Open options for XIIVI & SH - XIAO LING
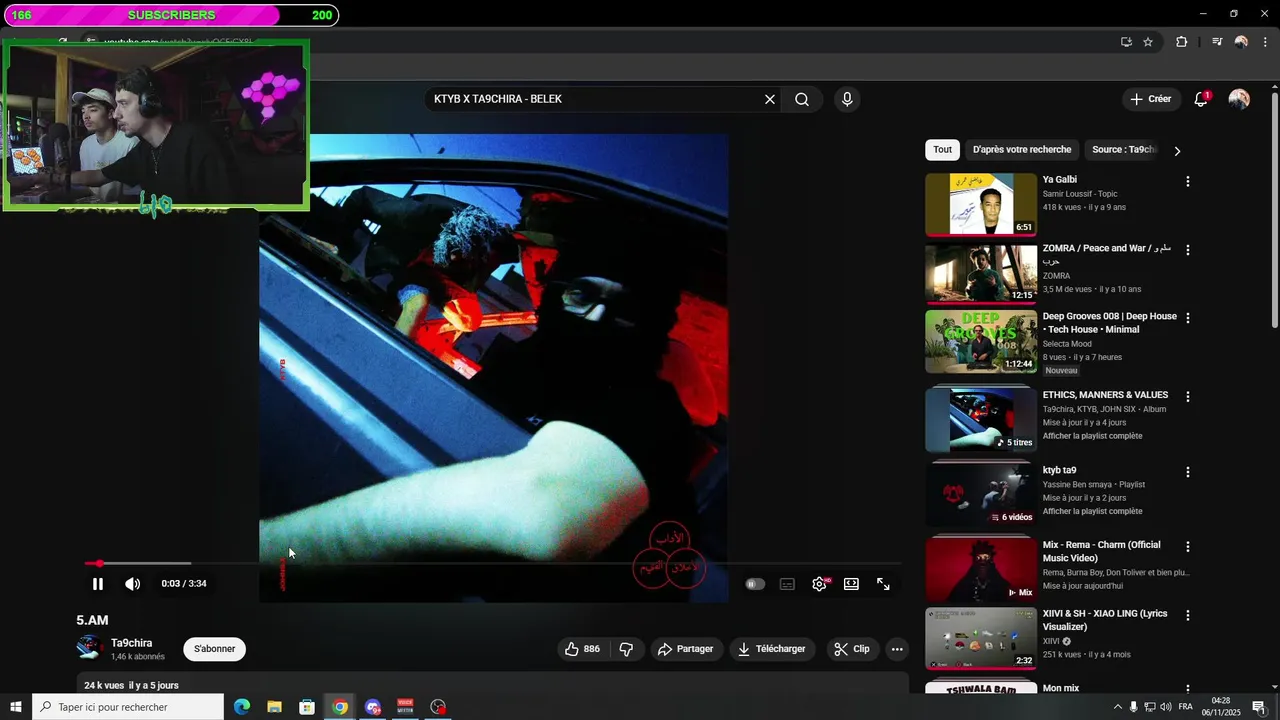Screen dimensions: 1280x720 click(1188, 616)
